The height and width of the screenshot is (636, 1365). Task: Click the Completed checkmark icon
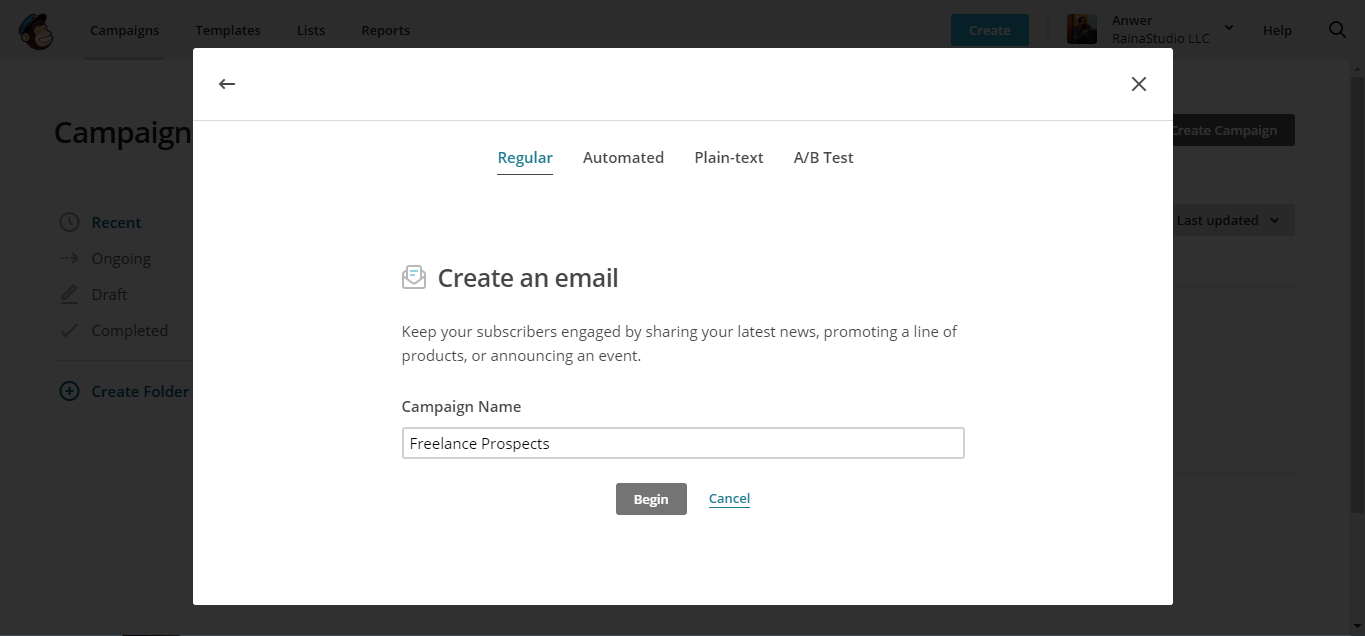tap(69, 330)
